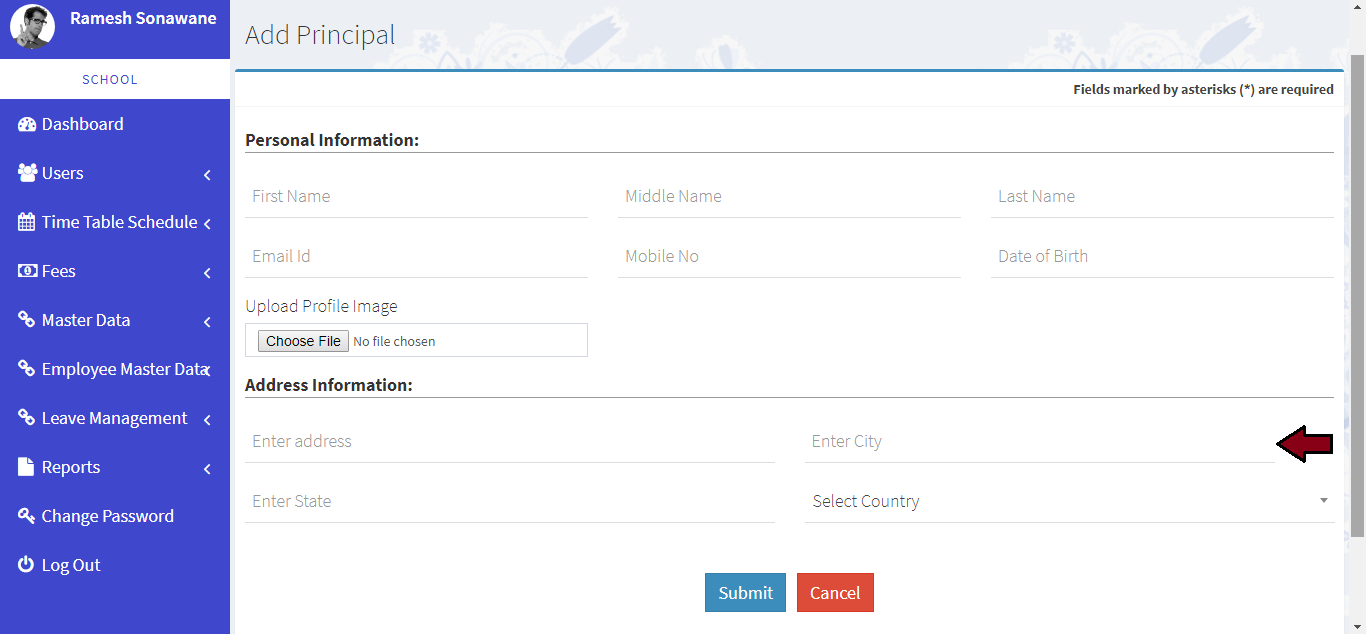Click the Change Password key icon

coord(27,516)
